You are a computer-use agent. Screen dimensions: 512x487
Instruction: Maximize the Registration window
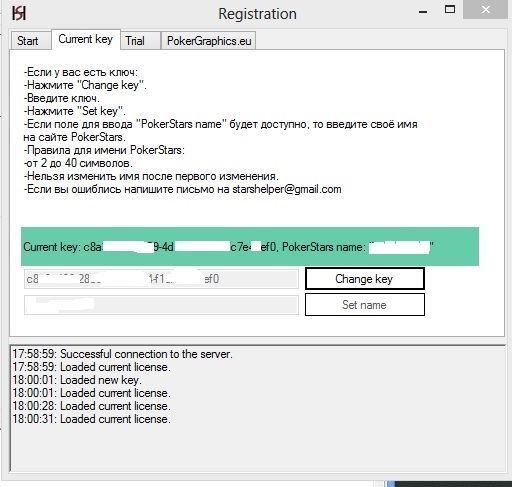click(x=450, y=10)
